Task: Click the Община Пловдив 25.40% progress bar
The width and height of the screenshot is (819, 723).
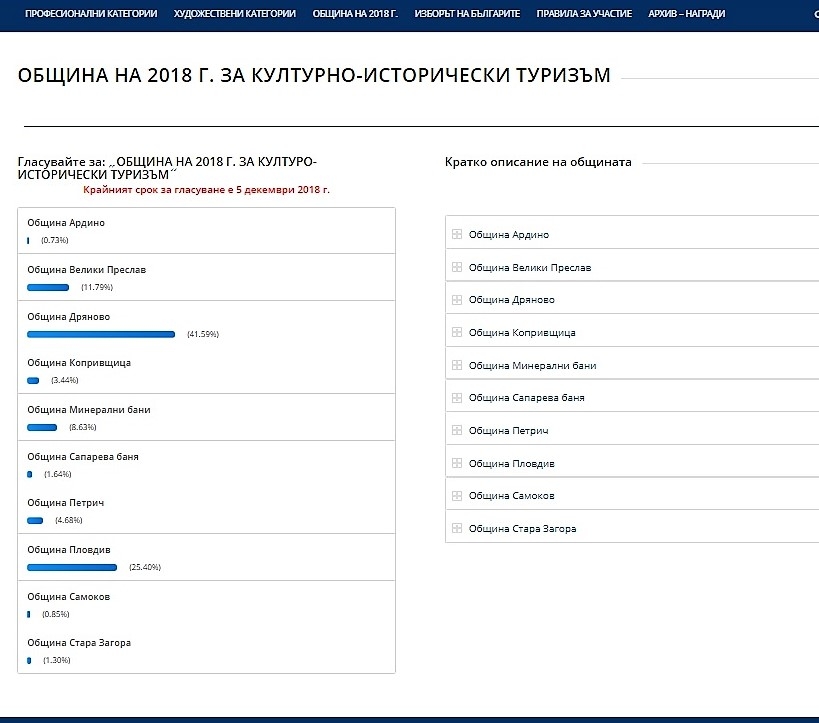Action: (72, 567)
